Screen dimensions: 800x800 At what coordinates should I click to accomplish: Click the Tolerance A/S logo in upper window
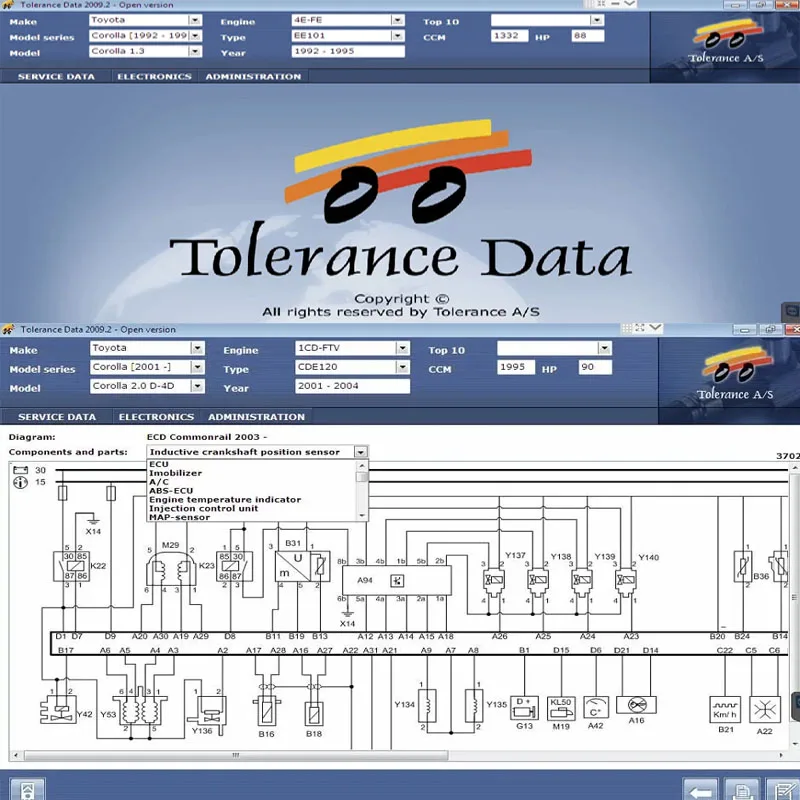click(x=726, y=42)
